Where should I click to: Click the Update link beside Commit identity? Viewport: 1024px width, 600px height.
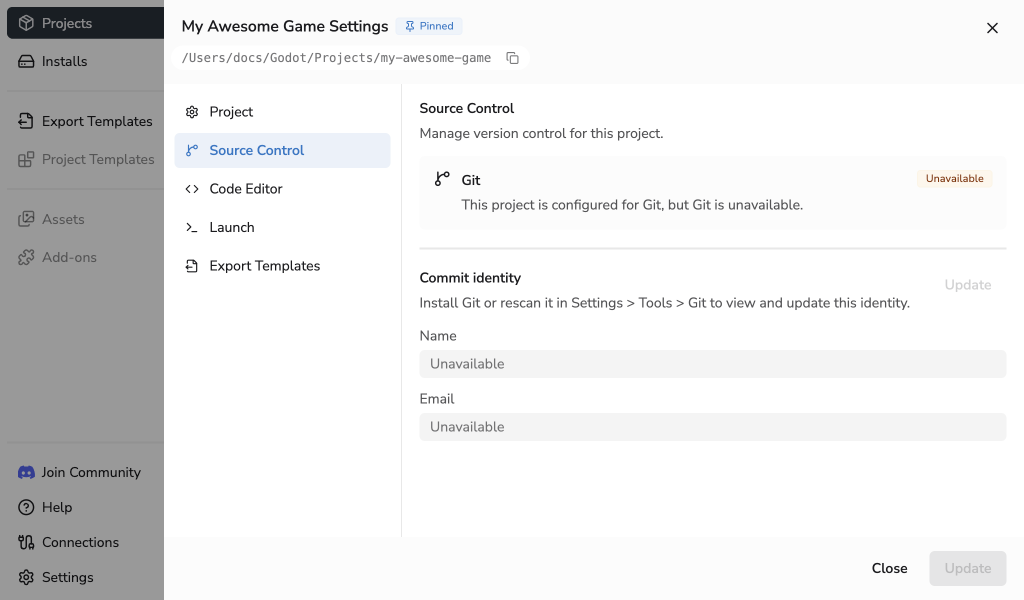pos(968,285)
